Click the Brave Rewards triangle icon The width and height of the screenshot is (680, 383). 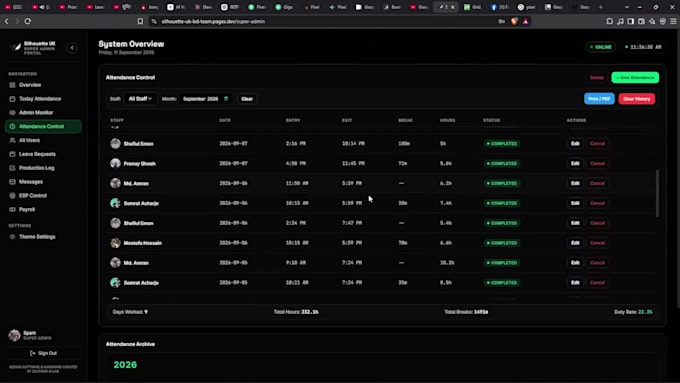pyautogui.click(x=526, y=21)
